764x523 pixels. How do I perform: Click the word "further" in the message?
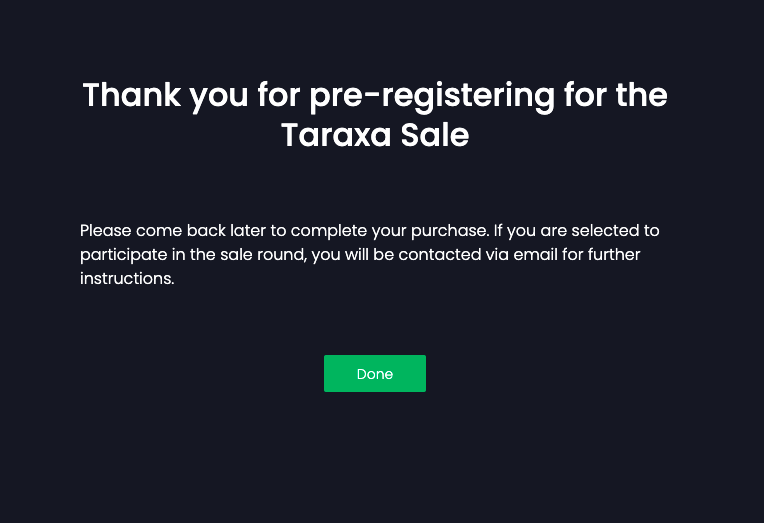tap(614, 255)
